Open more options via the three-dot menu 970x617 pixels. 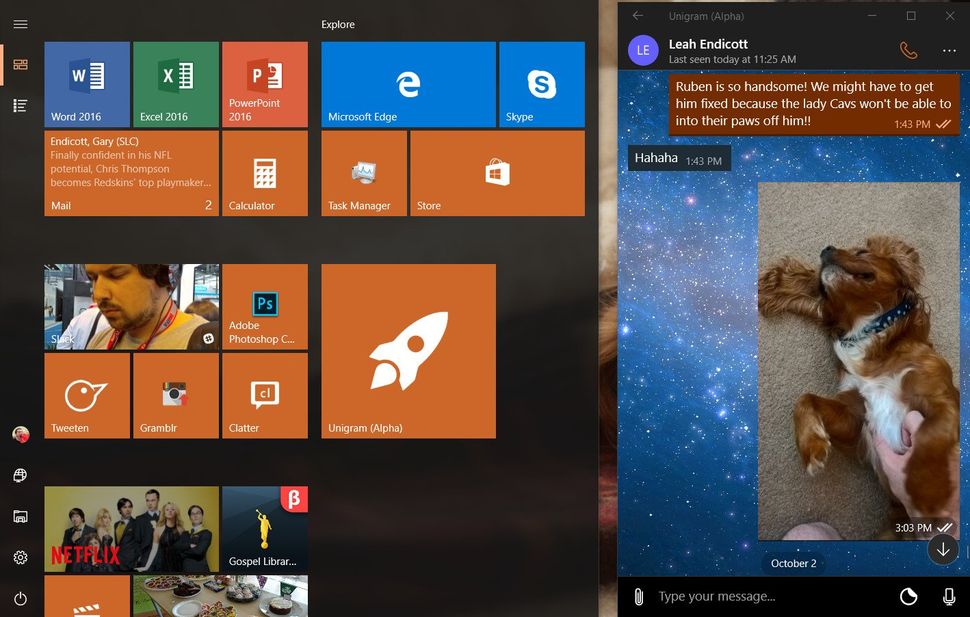click(x=949, y=50)
